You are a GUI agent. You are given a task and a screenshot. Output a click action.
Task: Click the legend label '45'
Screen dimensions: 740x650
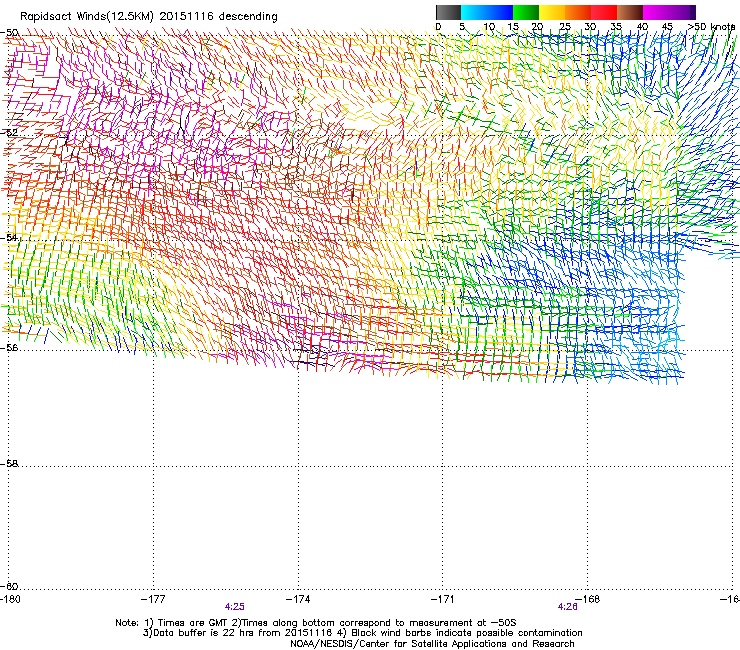pyautogui.click(x=667, y=27)
